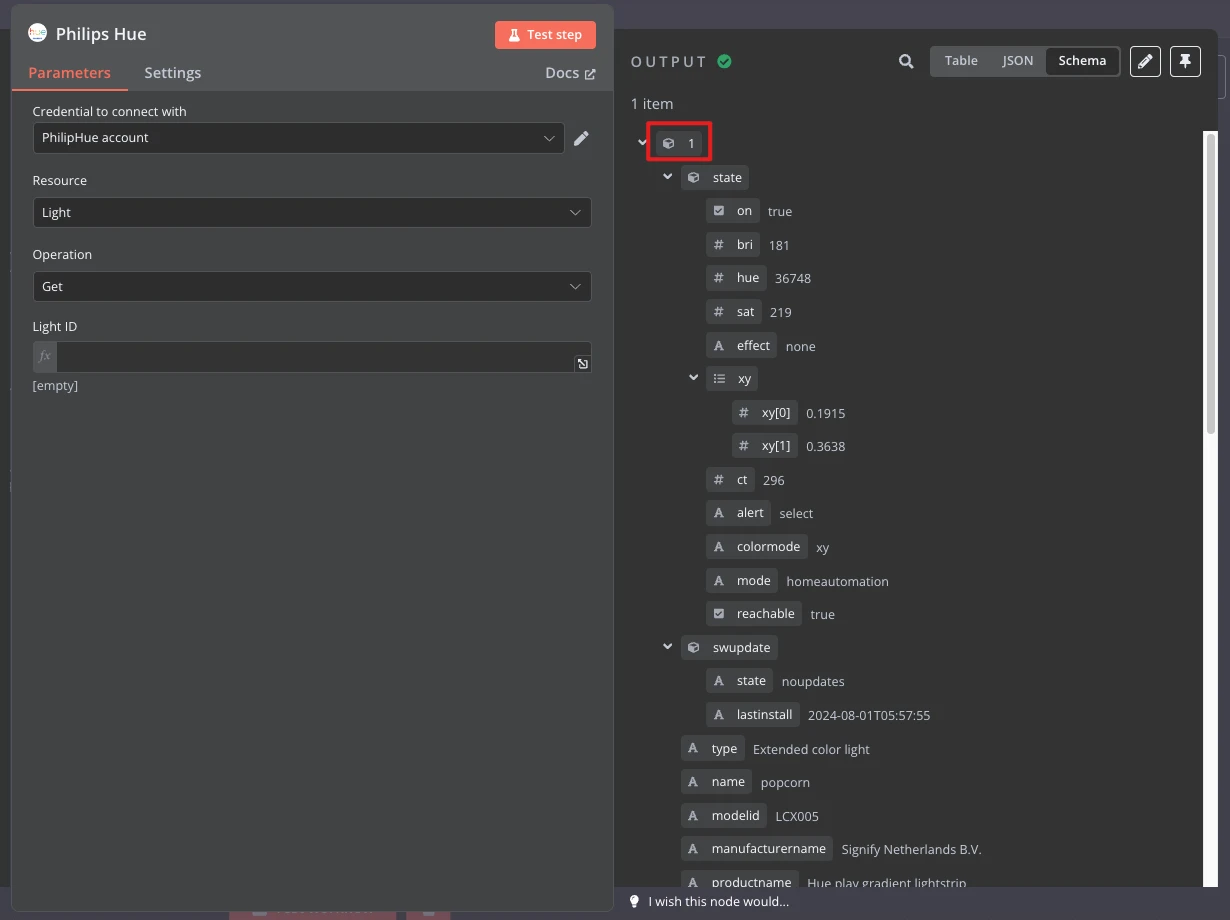Screen dimensions: 1230x920
Task: Switch to the Parameters tab
Action: coord(69,73)
